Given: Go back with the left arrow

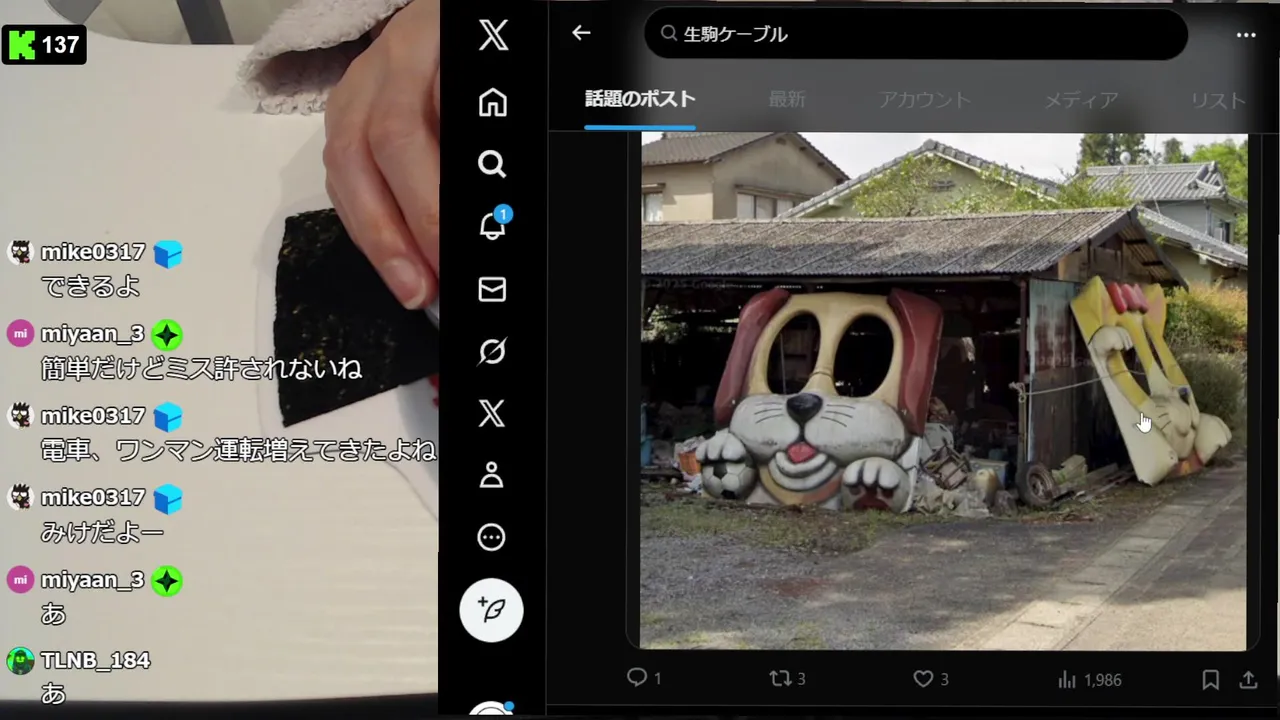Looking at the screenshot, I should pyautogui.click(x=581, y=33).
